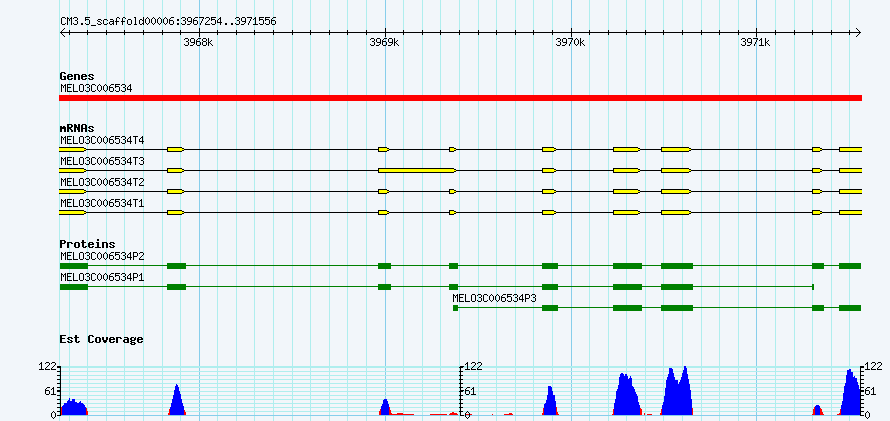Open protein label MELO3C006534P2
Screen dimensions: 890x421
tap(103, 256)
